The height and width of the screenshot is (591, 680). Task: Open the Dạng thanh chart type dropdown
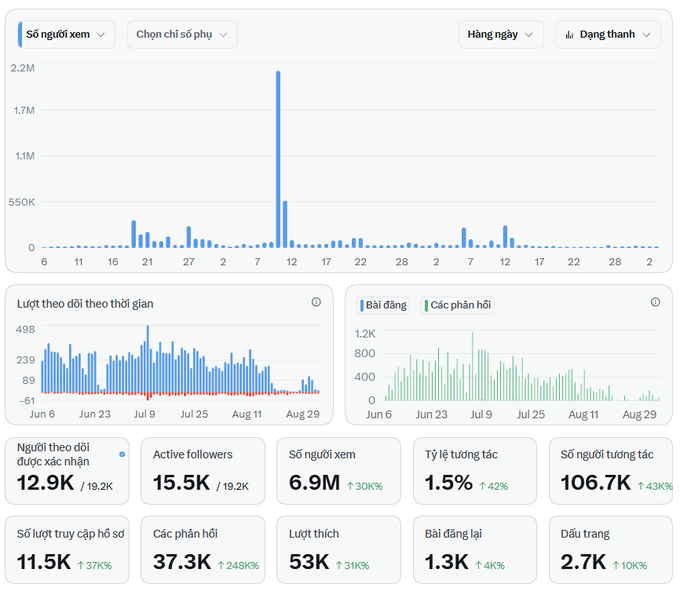pyautogui.click(x=608, y=34)
